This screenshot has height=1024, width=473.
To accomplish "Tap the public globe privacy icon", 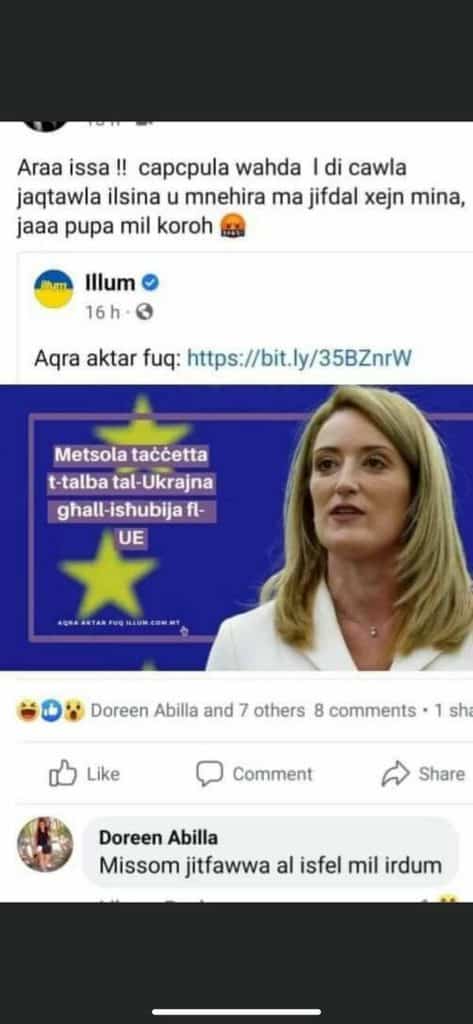I will point(144,313).
